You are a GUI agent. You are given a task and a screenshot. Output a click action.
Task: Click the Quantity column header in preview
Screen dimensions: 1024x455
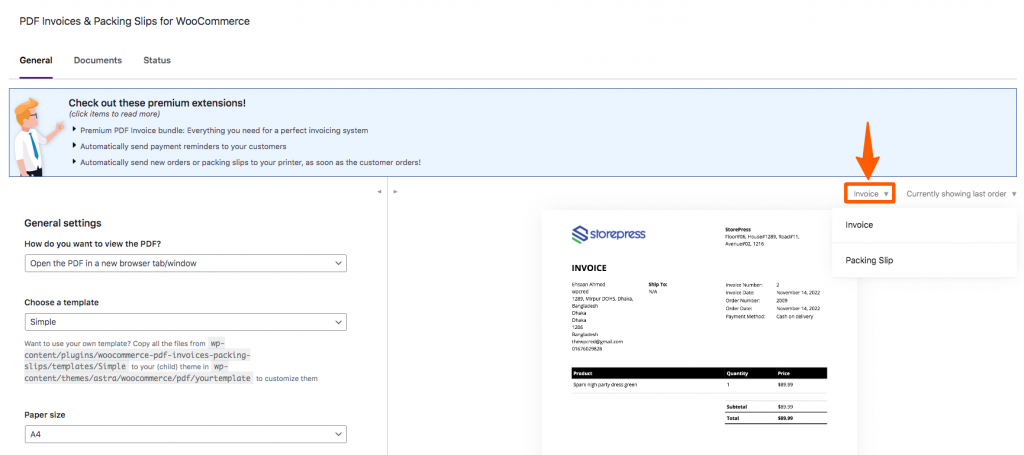point(739,374)
